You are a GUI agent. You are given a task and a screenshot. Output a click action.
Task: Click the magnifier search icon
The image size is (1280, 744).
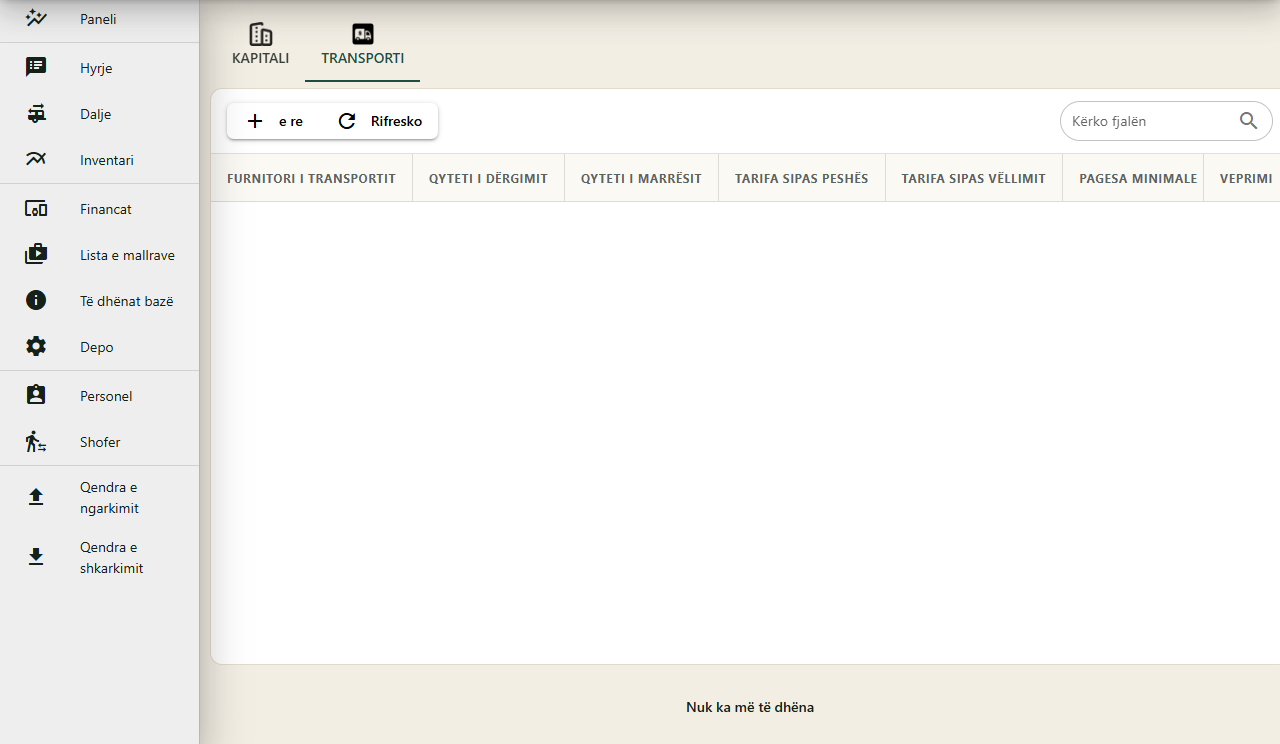click(x=1249, y=121)
